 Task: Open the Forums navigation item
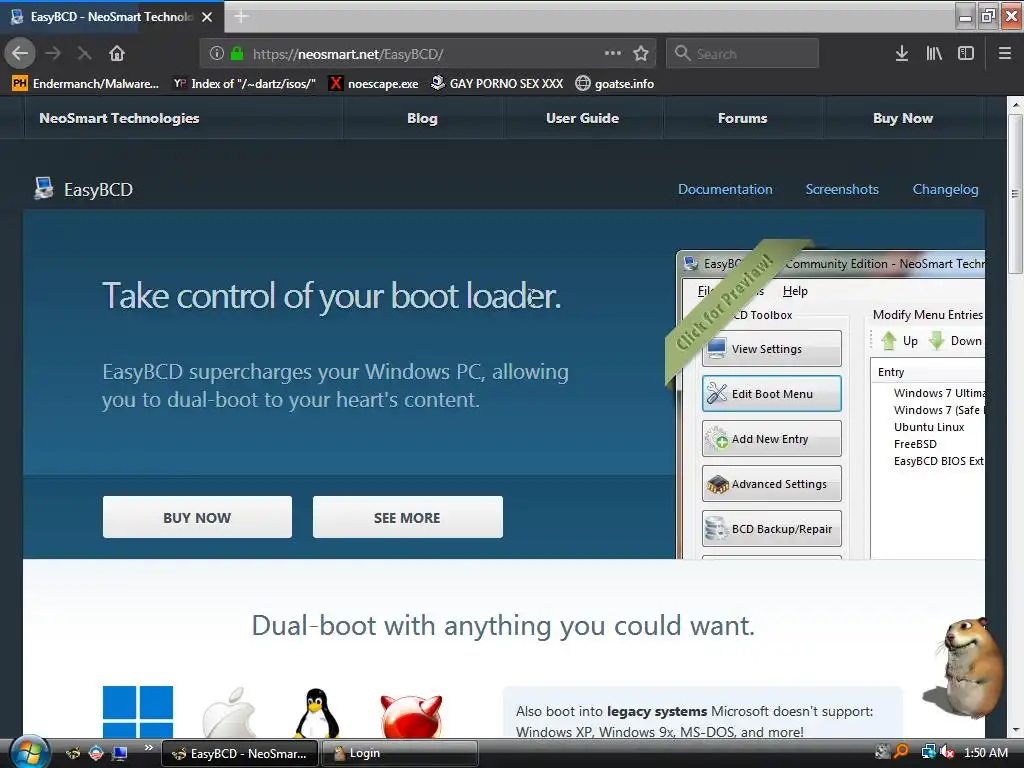(743, 118)
